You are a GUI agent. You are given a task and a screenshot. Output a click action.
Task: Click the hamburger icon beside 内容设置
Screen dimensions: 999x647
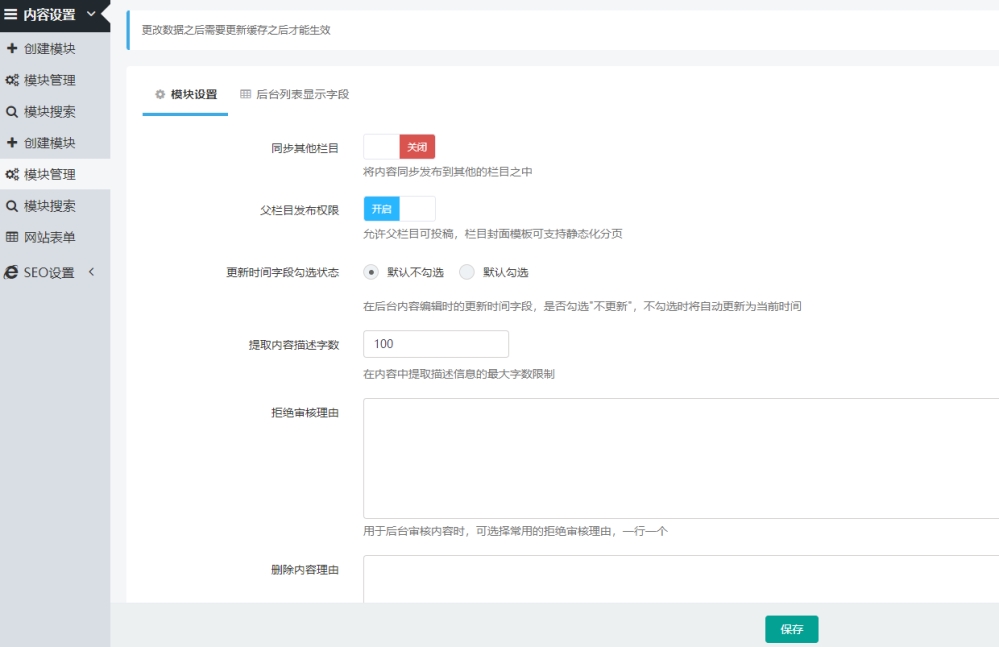pyautogui.click(x=11, y=14)
